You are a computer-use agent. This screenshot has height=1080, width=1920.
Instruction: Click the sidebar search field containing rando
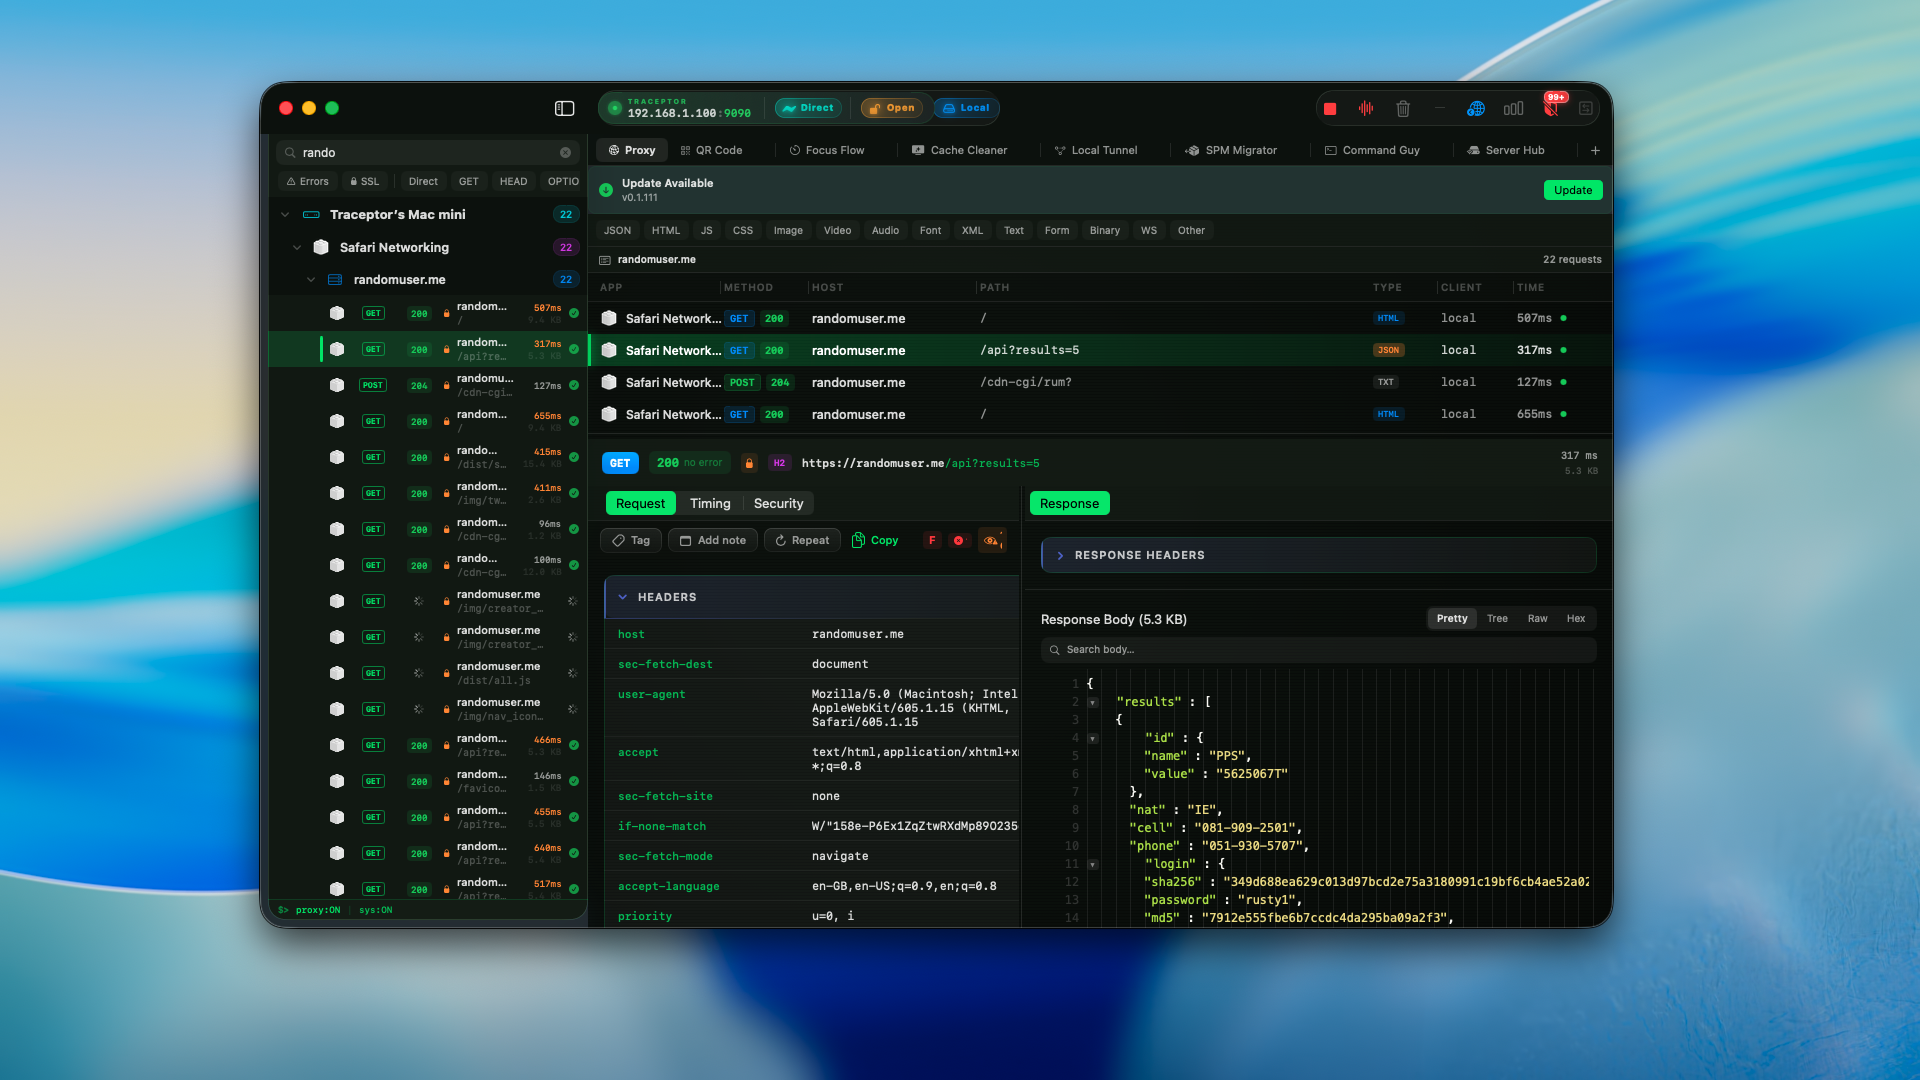[x=428, y=153]
